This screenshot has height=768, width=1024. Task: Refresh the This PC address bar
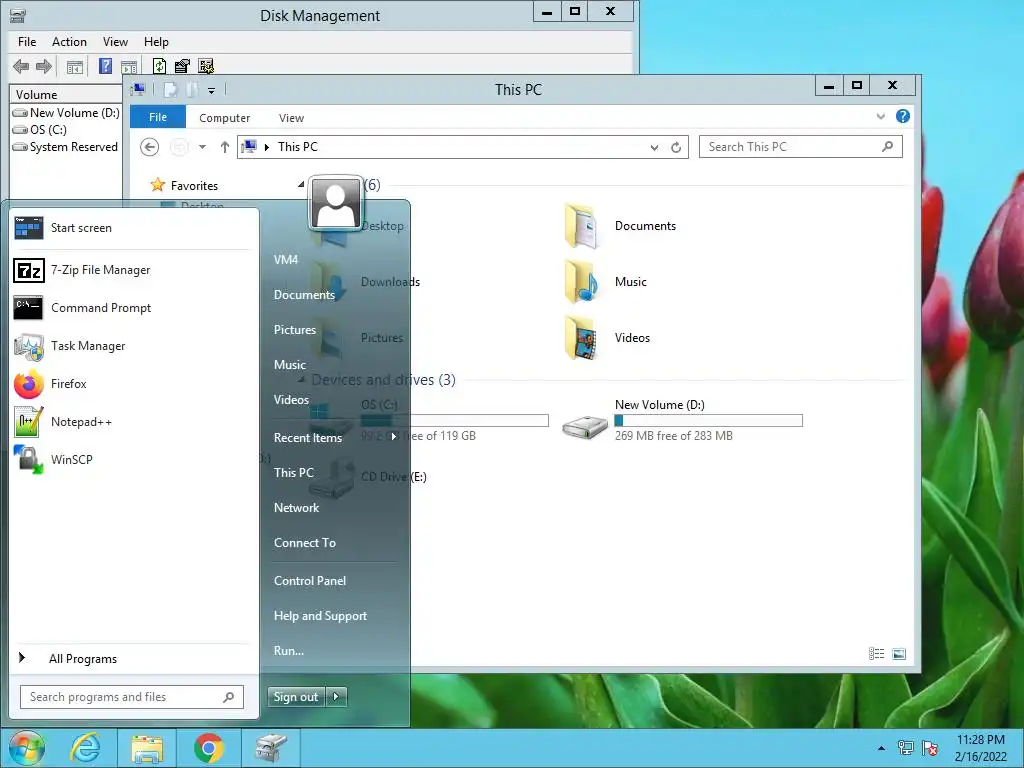(x=676, y=148)
